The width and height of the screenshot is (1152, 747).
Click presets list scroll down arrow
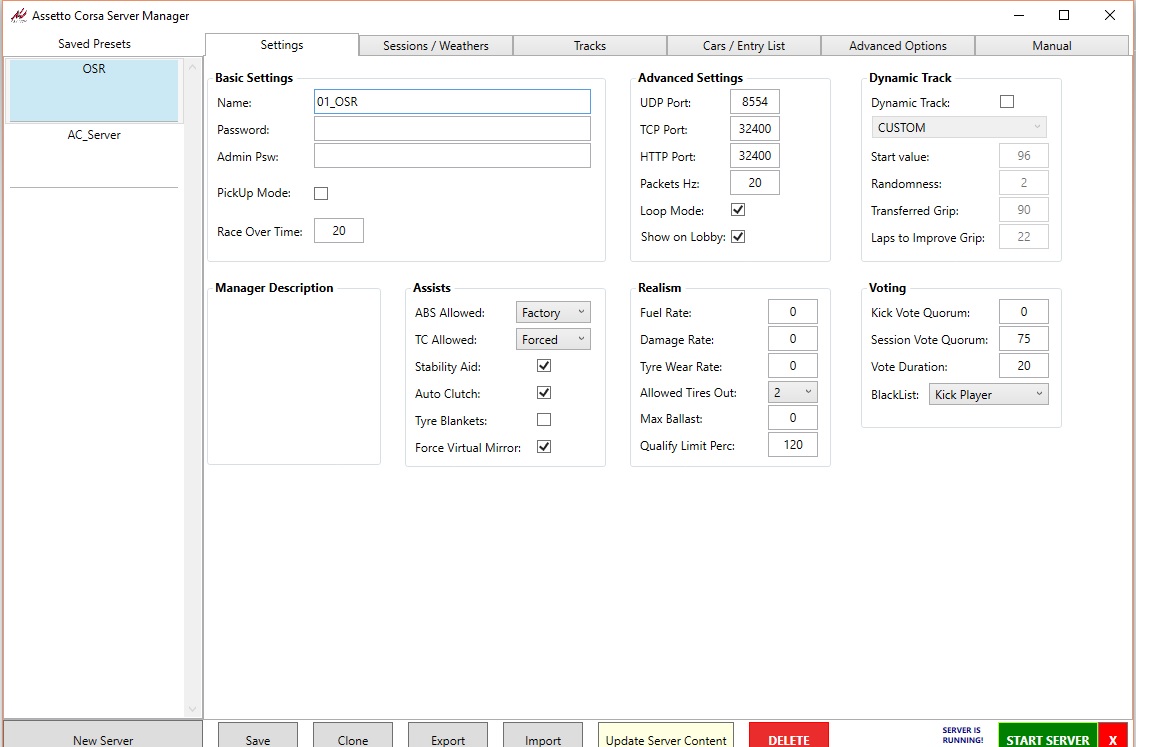click(192, 710)
